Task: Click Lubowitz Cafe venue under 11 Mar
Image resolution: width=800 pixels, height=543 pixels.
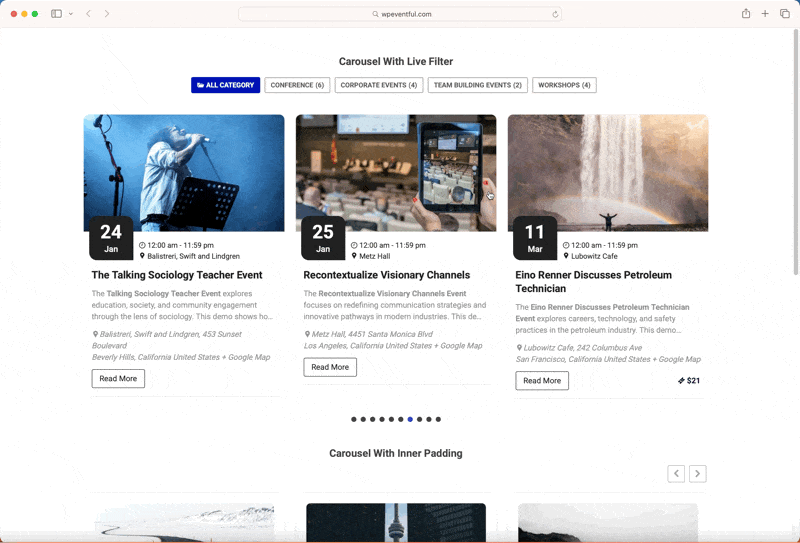Action: [x=594, y=256]
